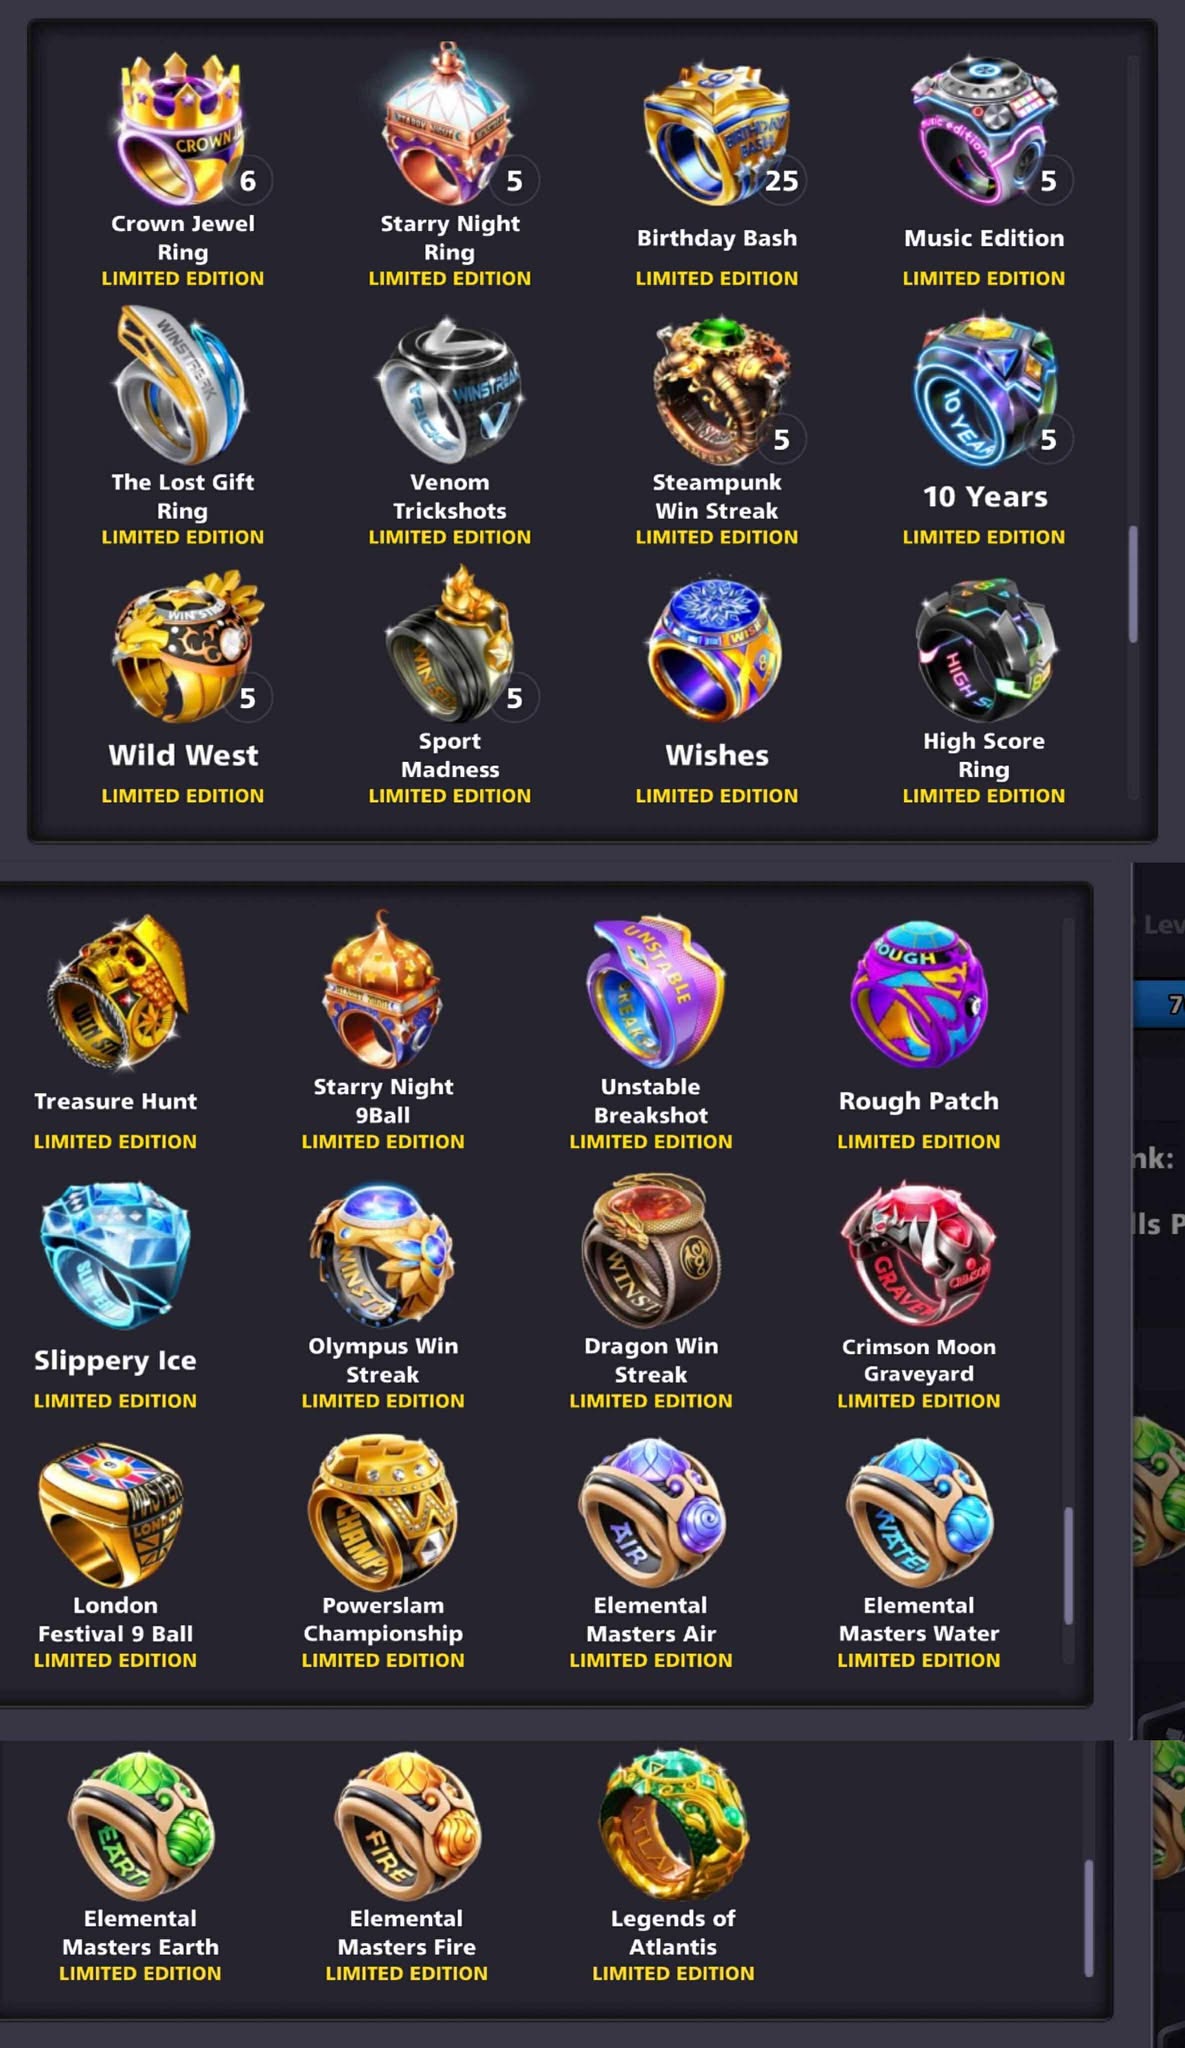Choose the Treasure Hunt skull ring
1185x2048 pixels.
click(x=118, y=992)
